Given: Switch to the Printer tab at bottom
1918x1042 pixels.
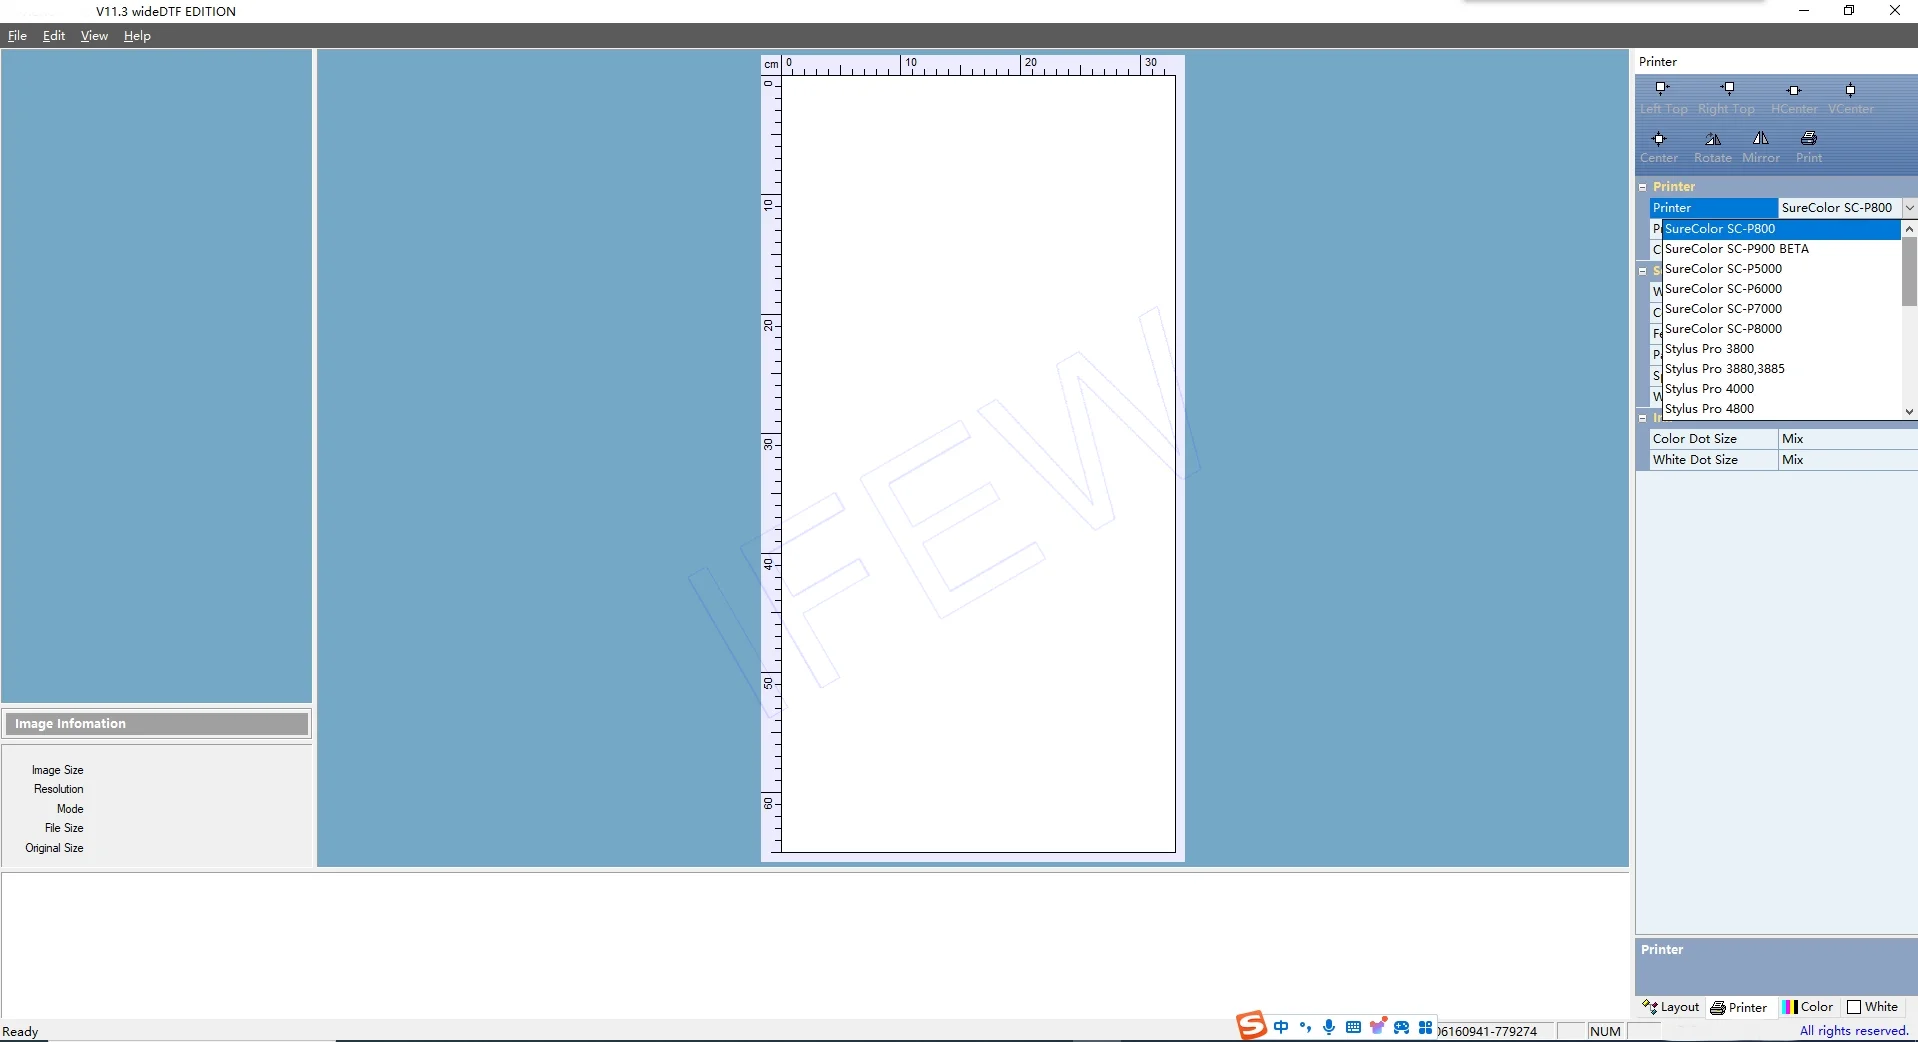Looking at the screenshot, I should click(x=1738, y=1007).
